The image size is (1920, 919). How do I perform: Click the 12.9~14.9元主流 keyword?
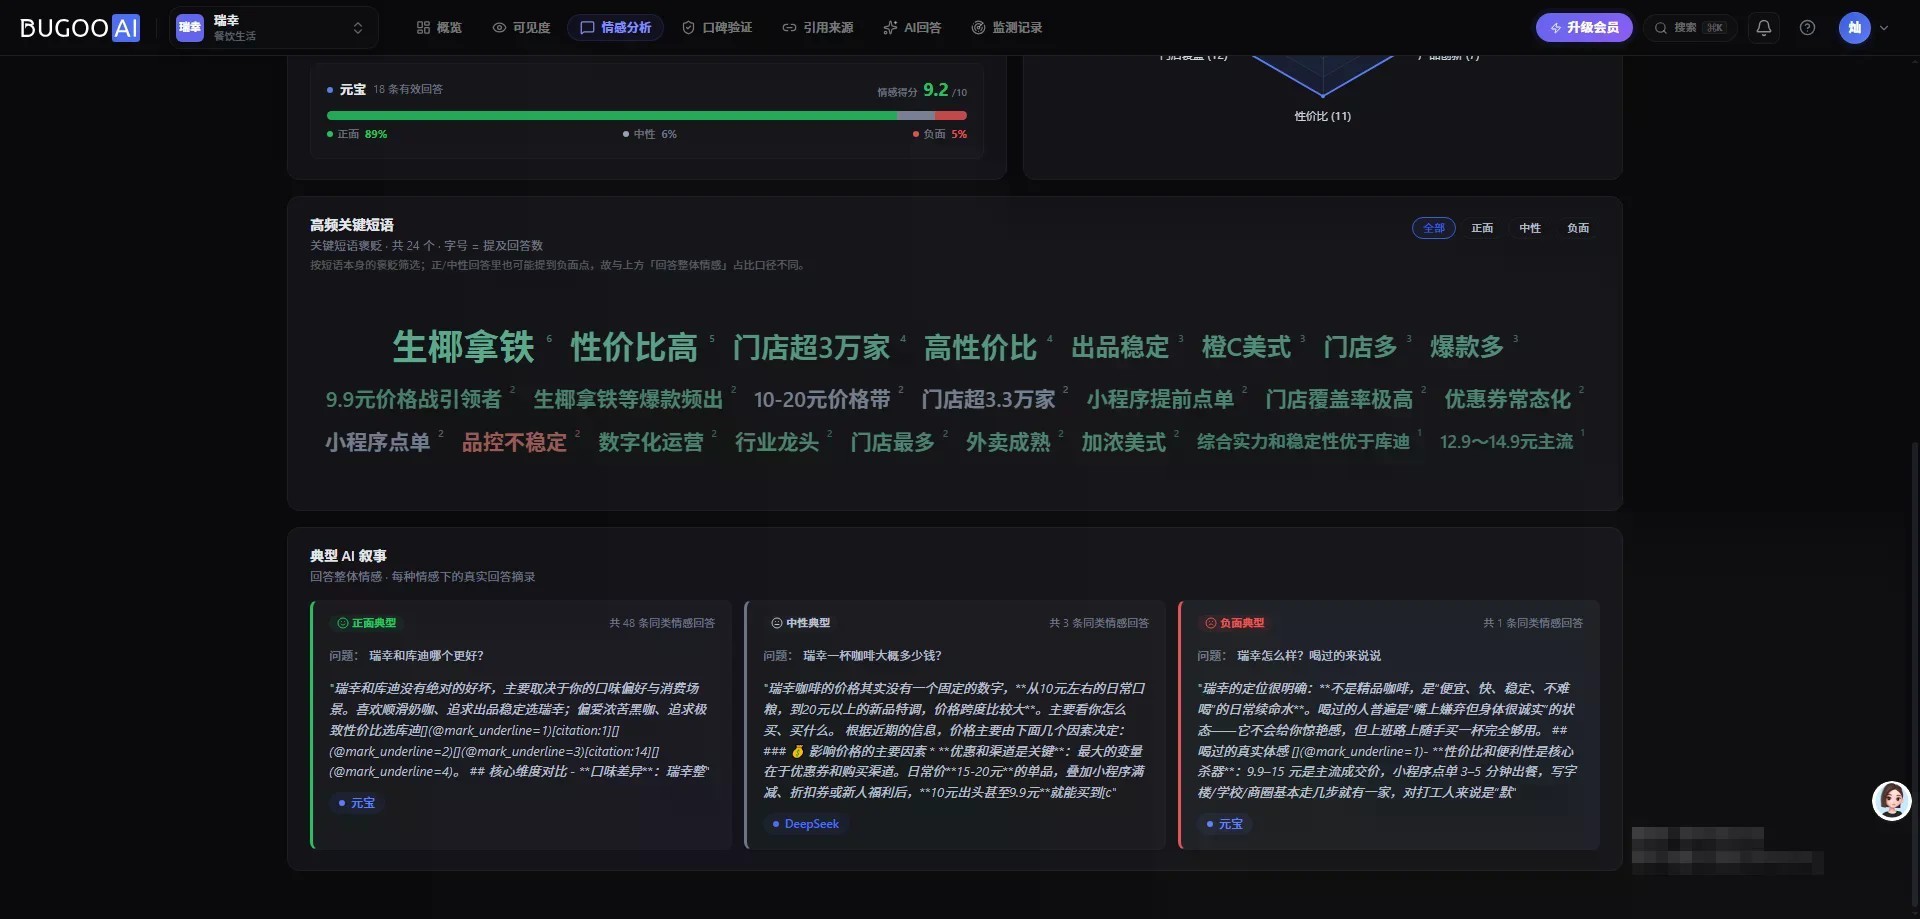[1506, 441]
